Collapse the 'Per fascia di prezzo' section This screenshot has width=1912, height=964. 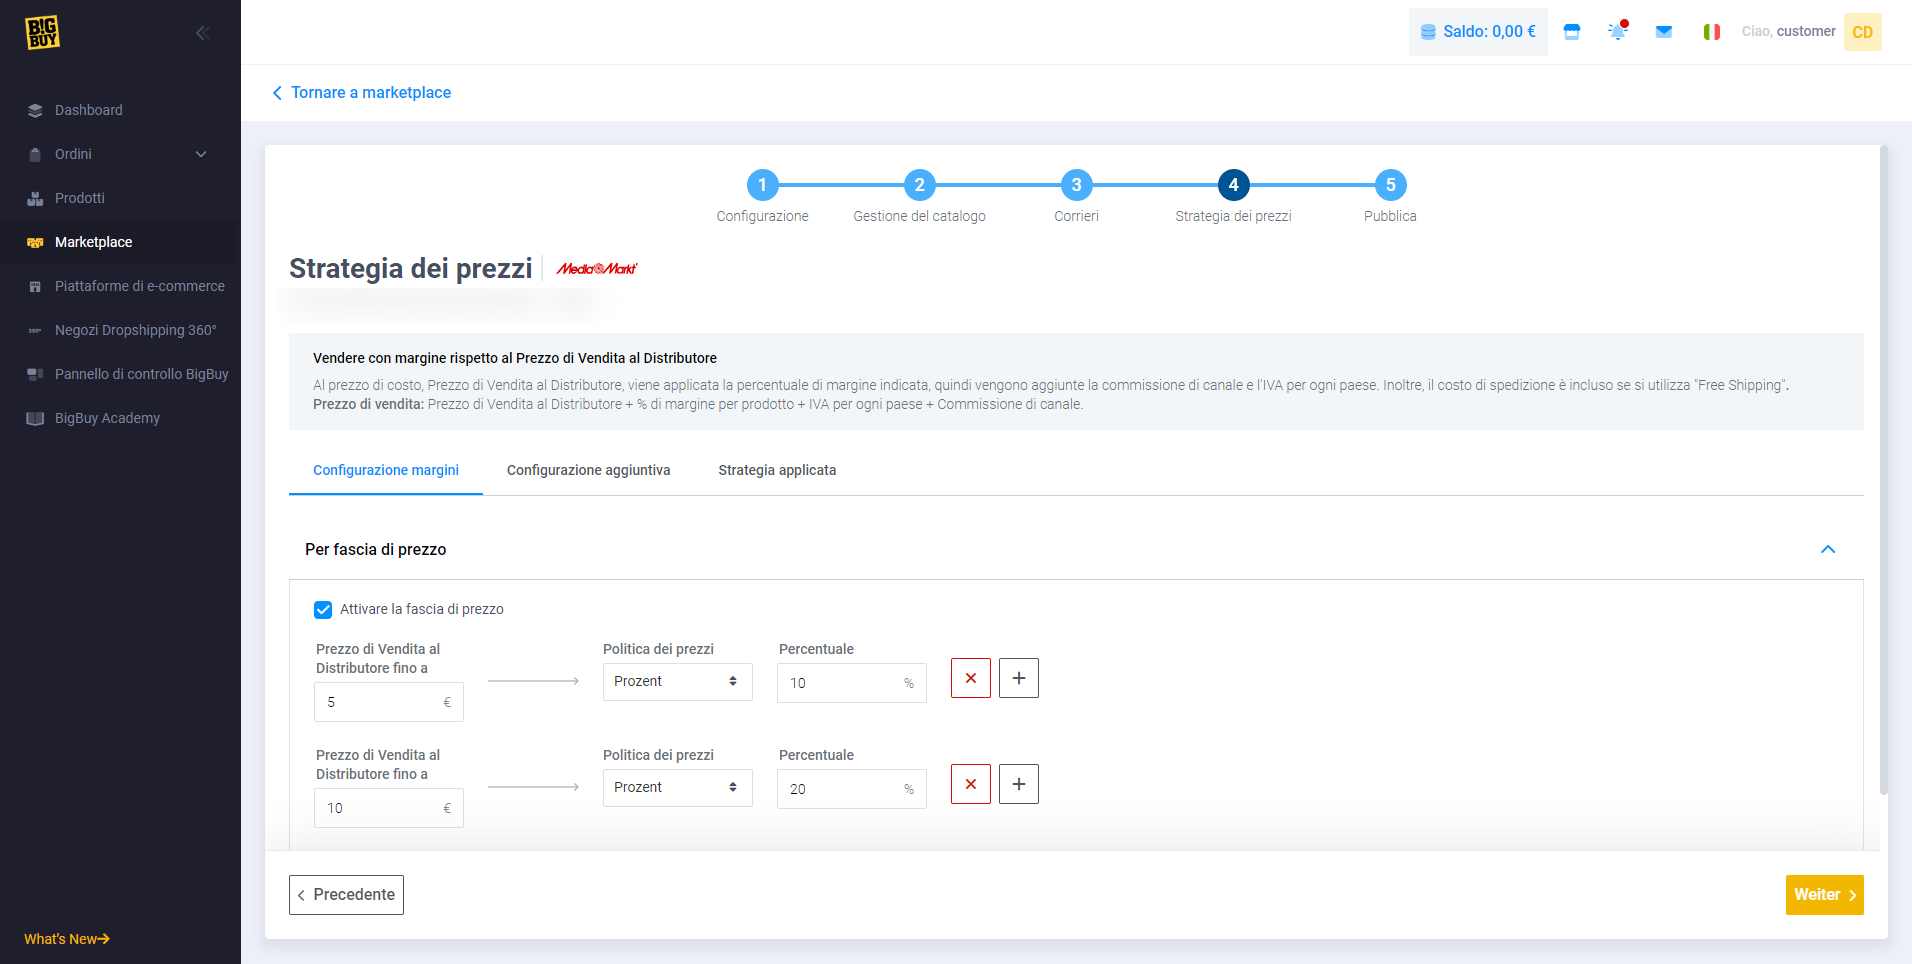click(x=1827, y=549)
